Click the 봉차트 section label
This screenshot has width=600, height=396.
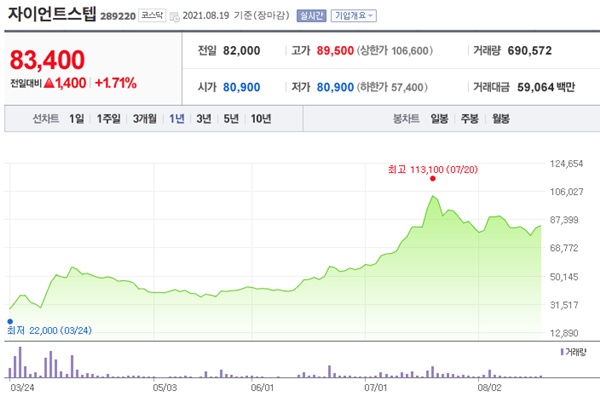tap(406, 119)
